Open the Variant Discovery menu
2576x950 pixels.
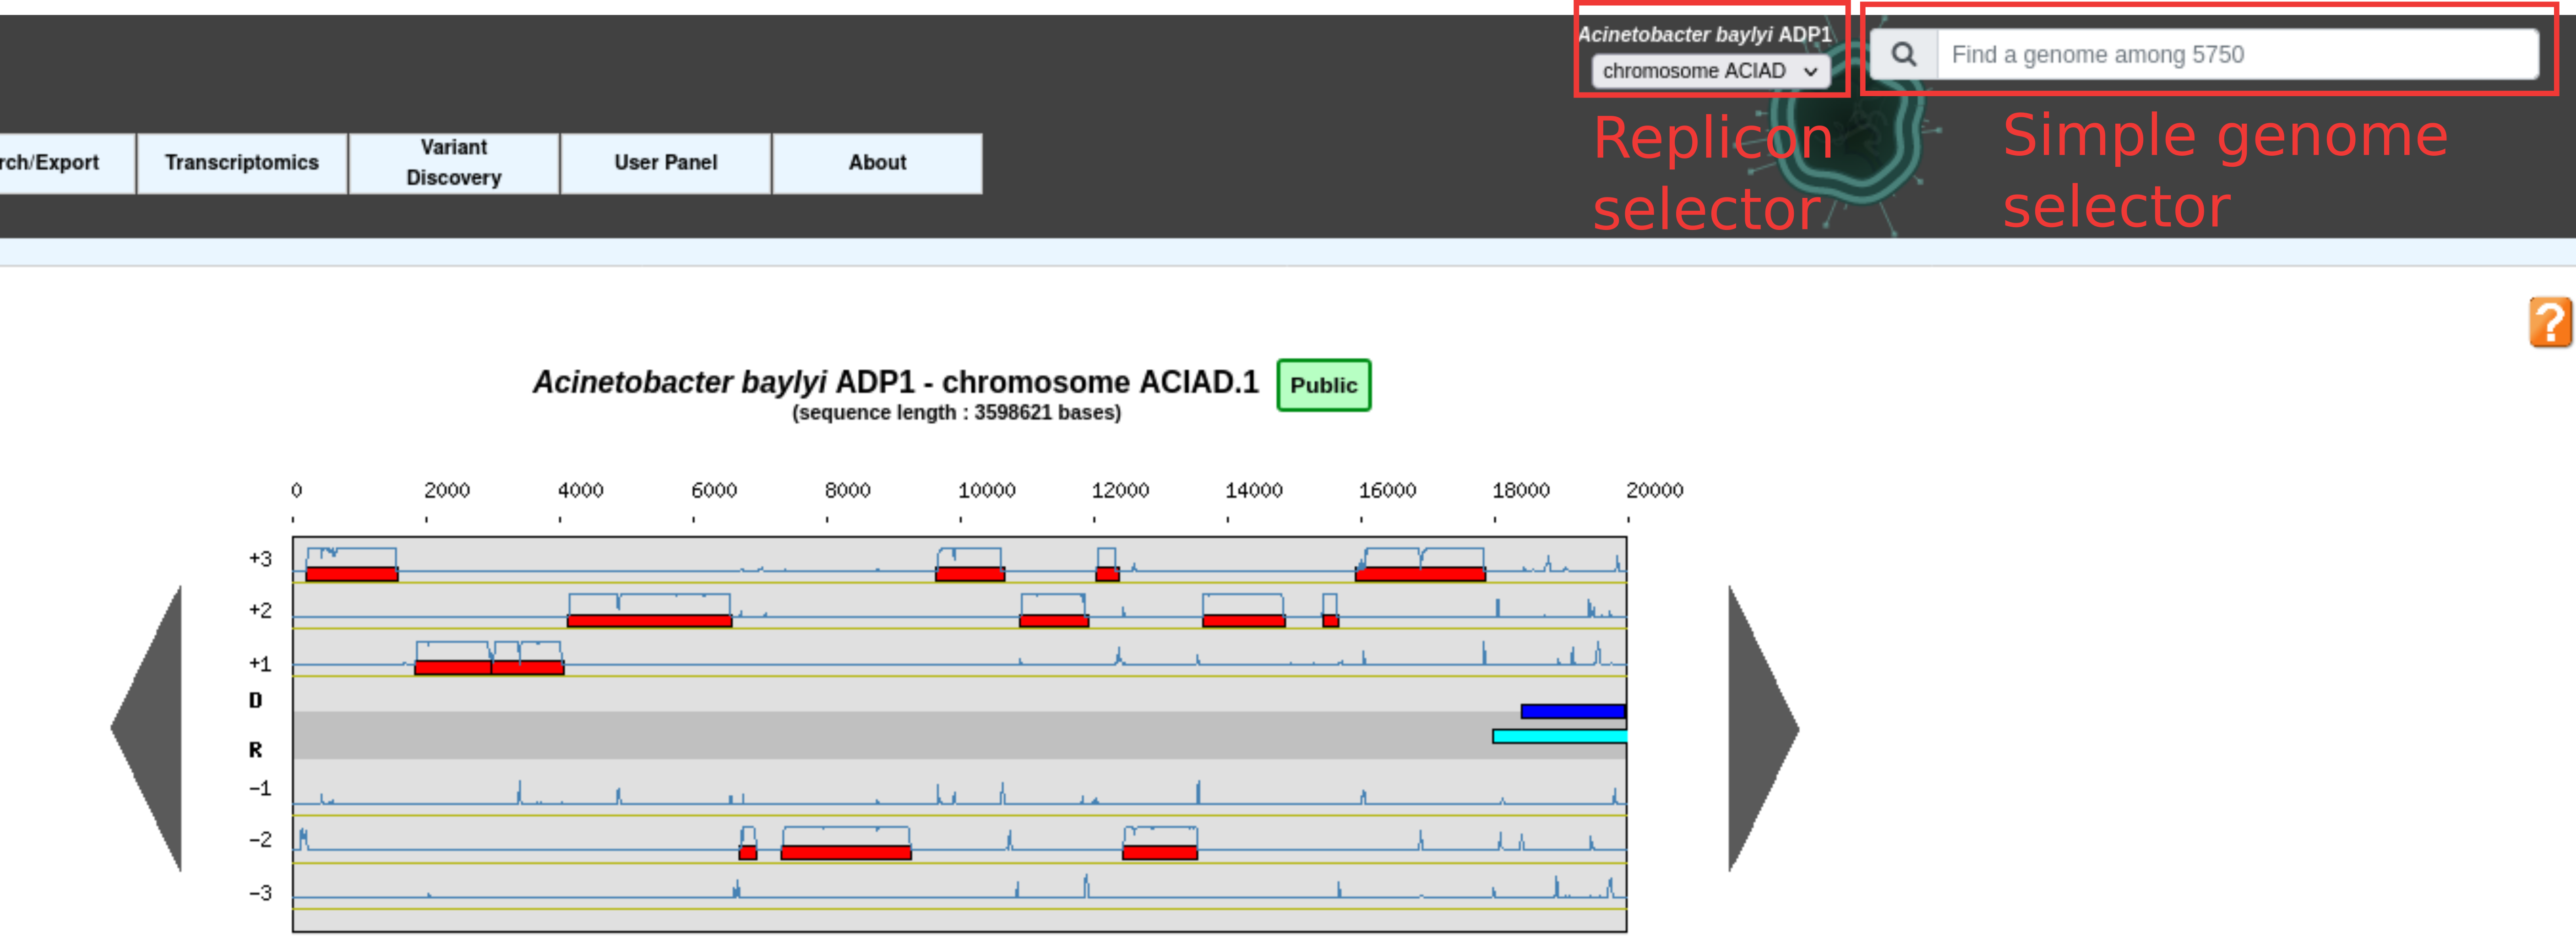454,163
